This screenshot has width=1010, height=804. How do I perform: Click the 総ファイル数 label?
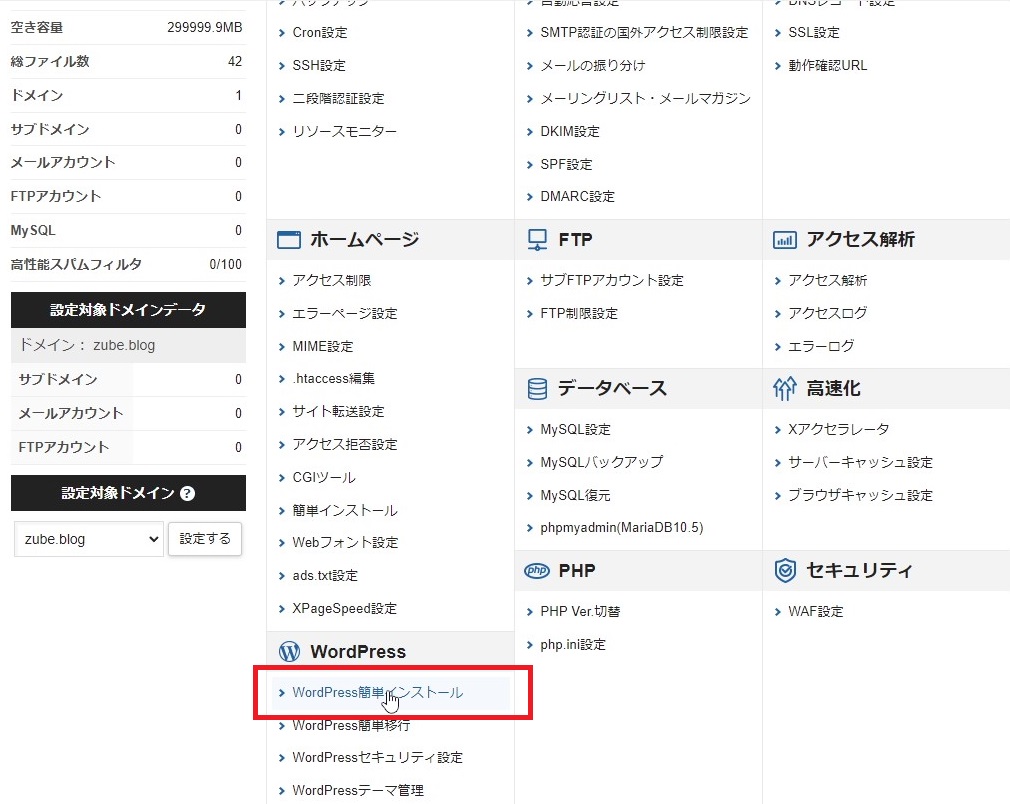pos(50,61)
